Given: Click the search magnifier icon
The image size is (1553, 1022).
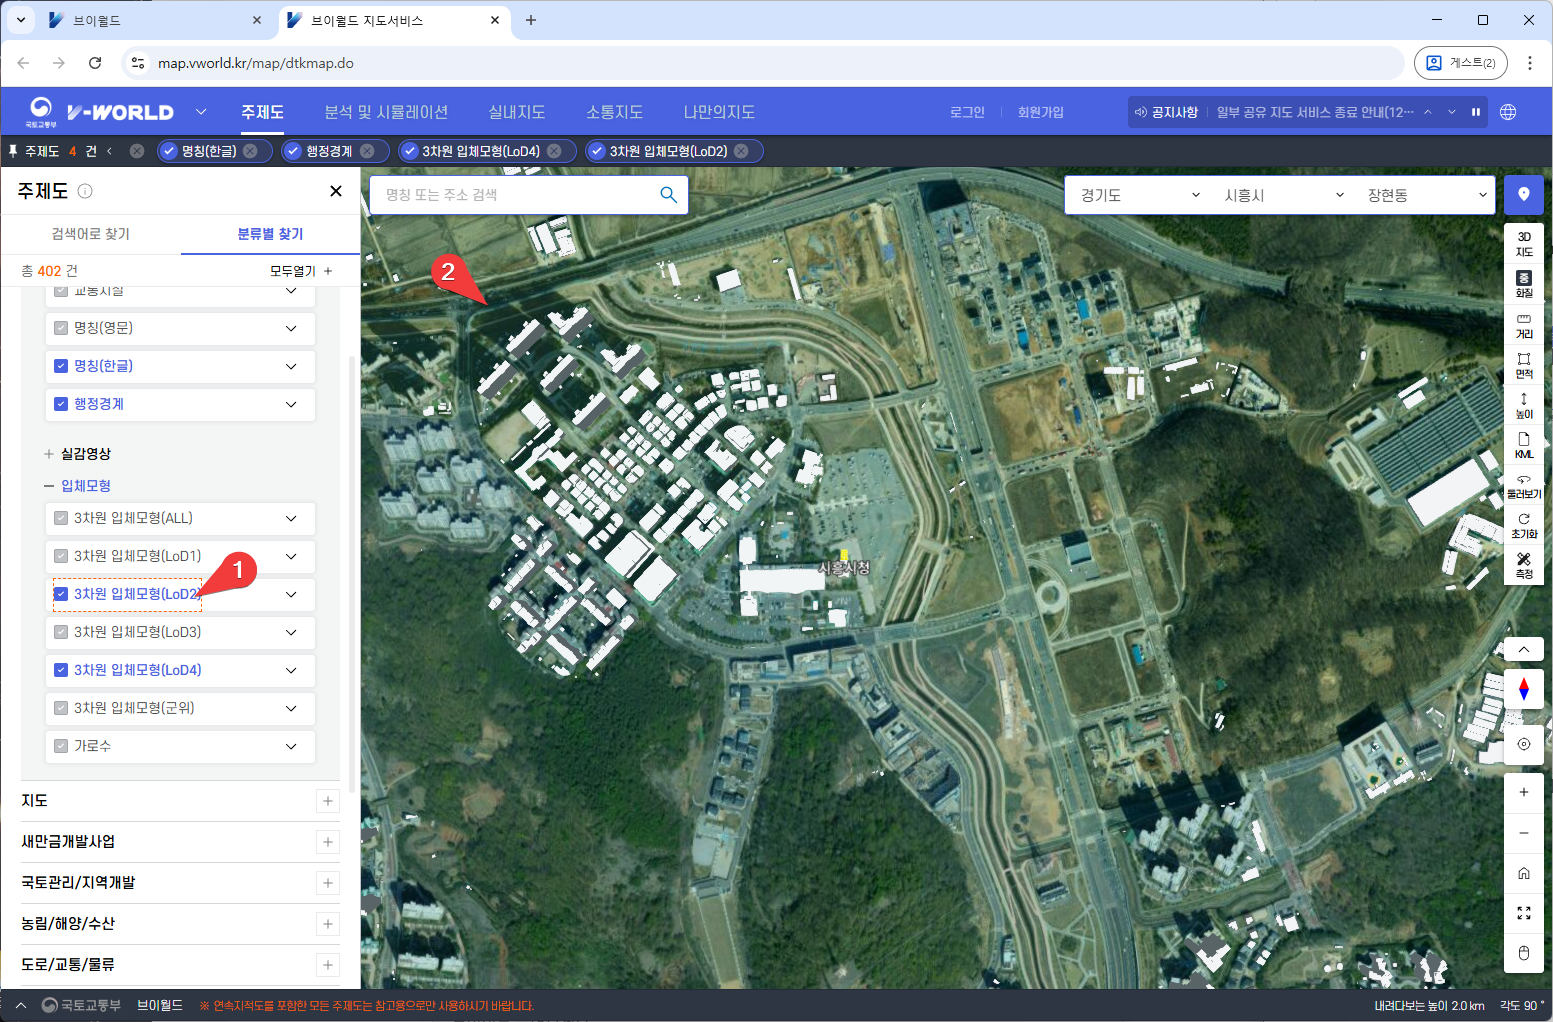Looking at the screenshot, I should pos(668,195).
